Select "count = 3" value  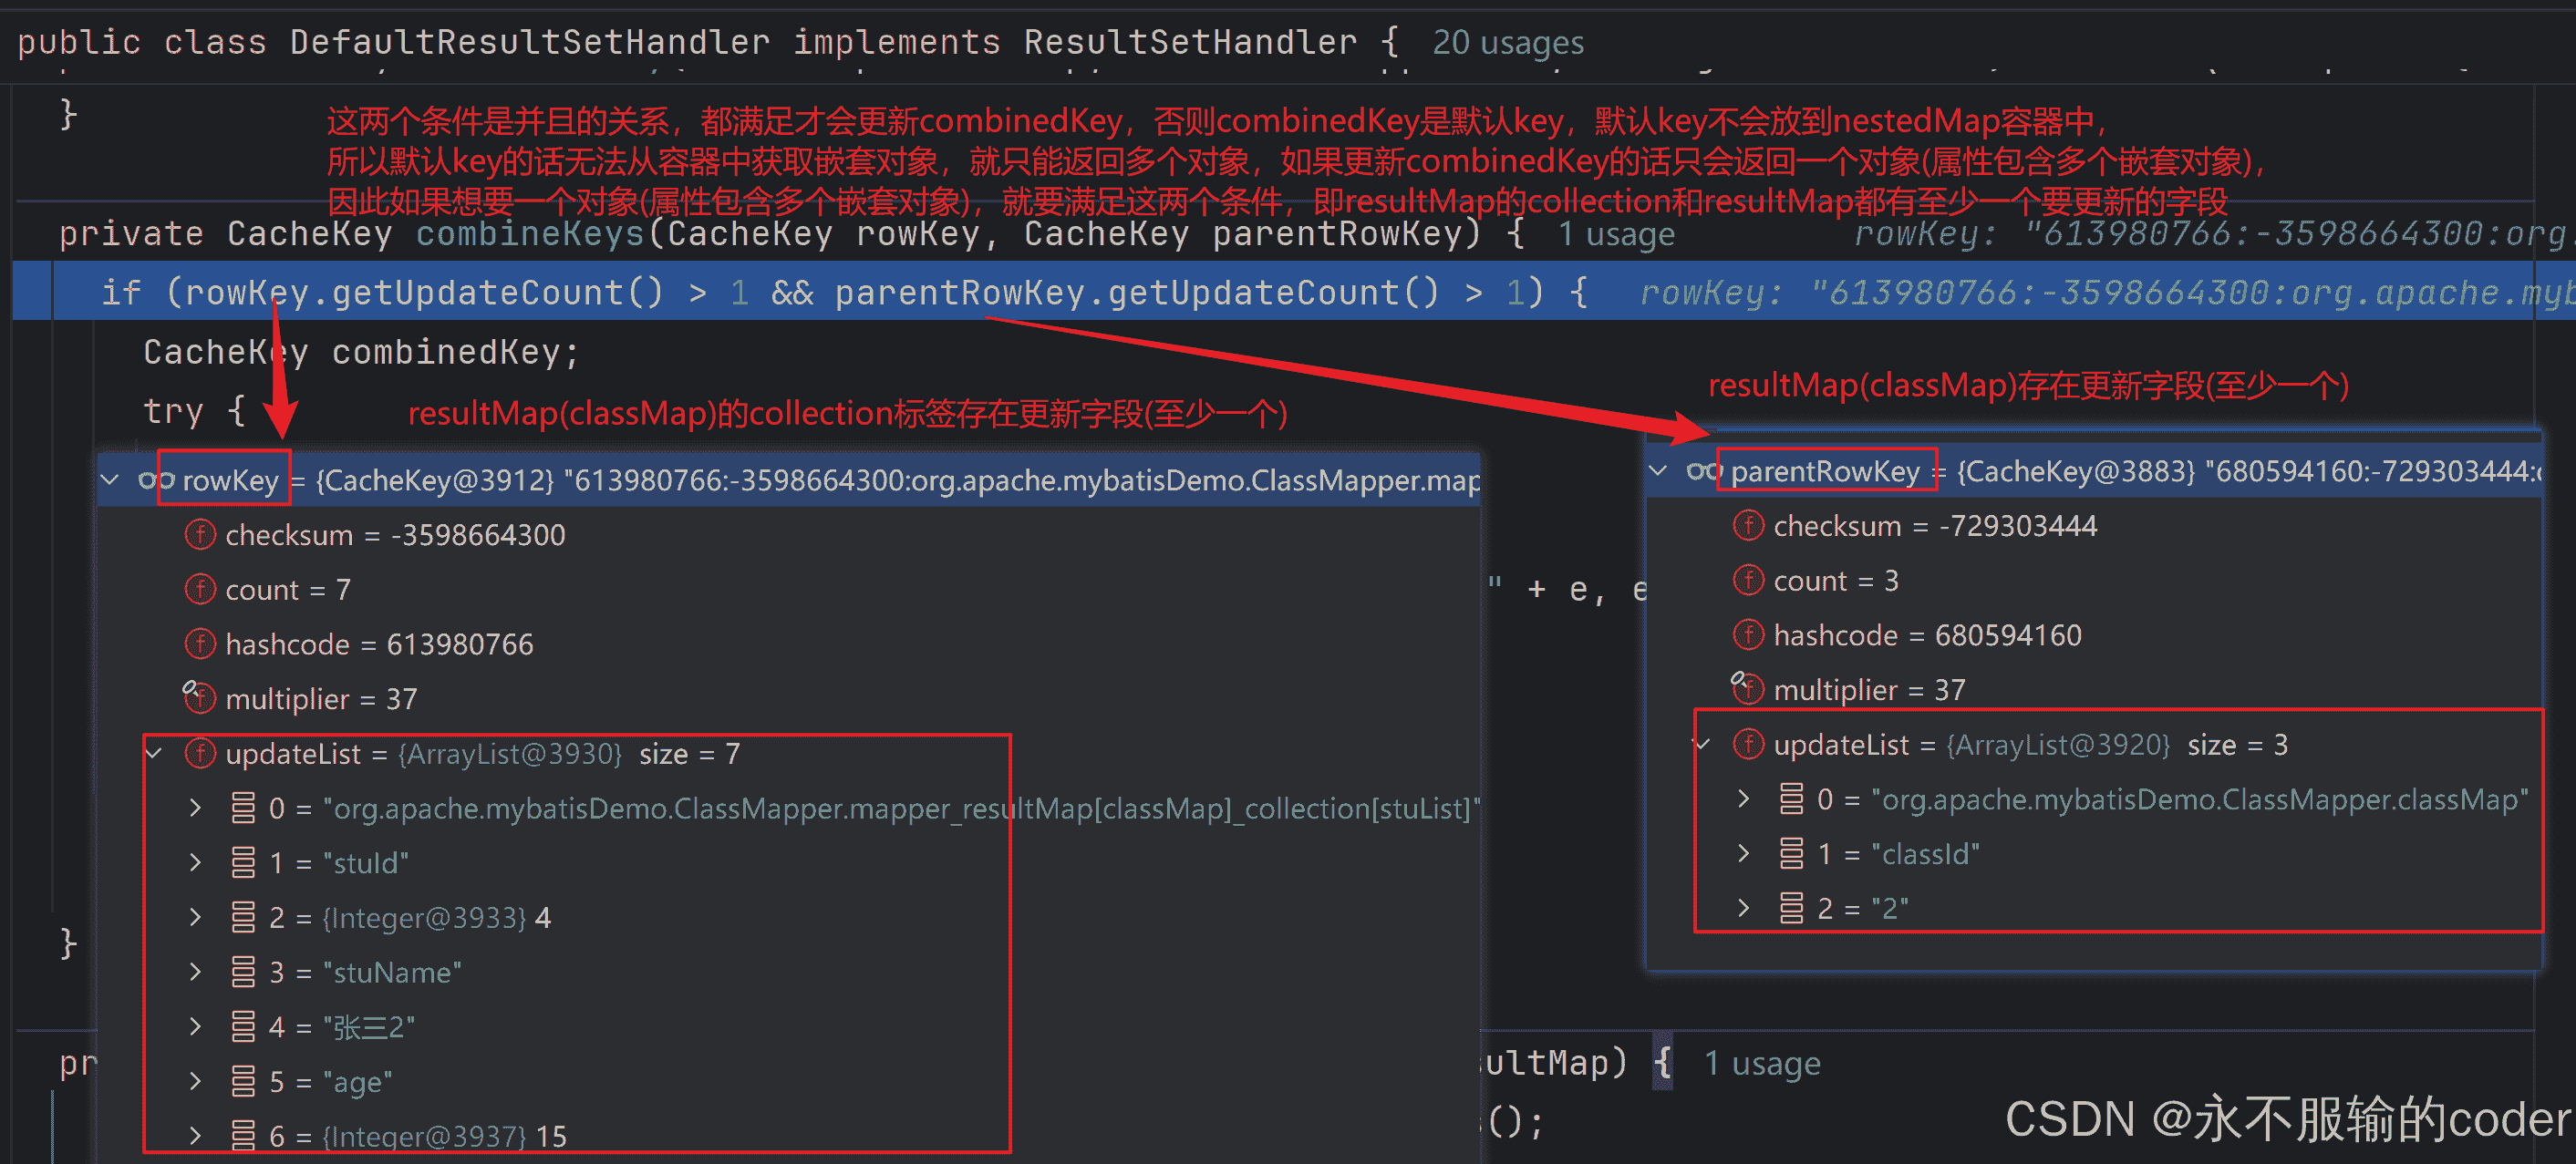[x=1836, y=580]
